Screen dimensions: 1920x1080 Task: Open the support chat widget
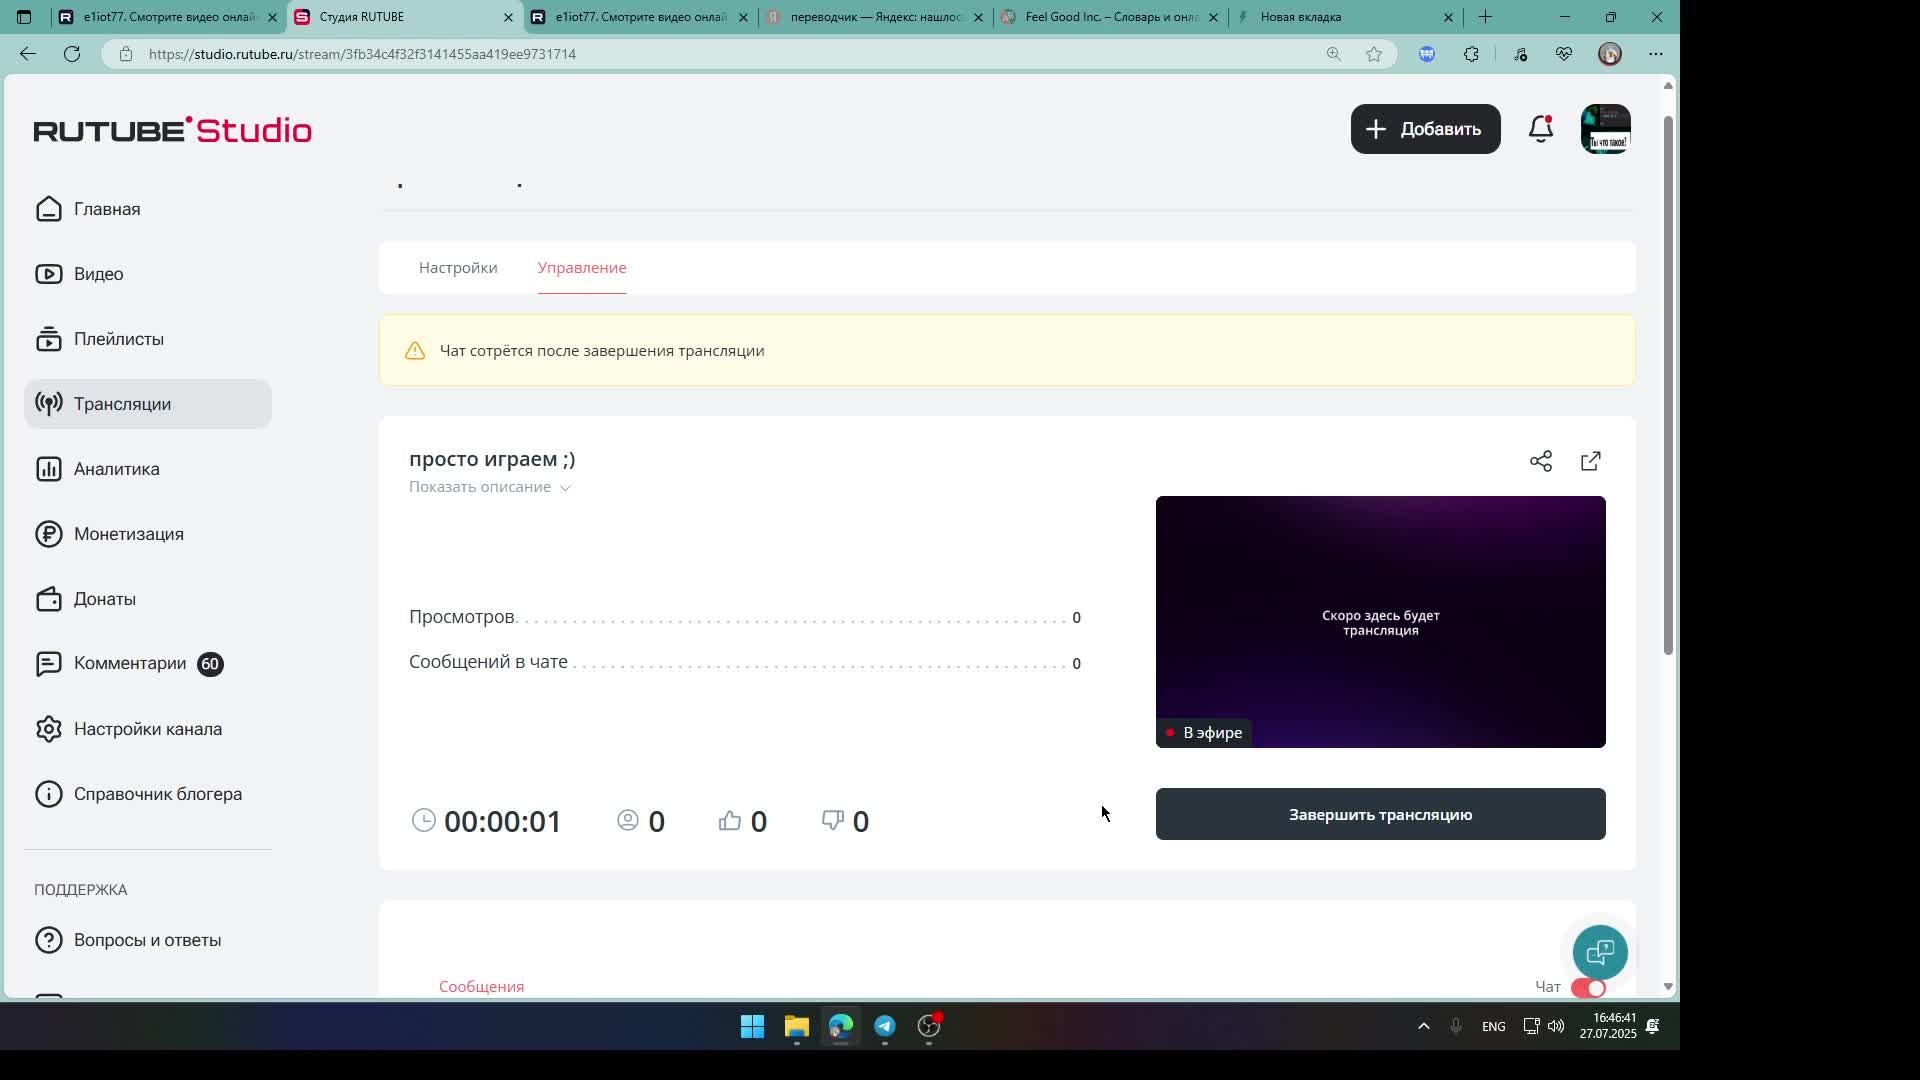[x=1599, y=951]
